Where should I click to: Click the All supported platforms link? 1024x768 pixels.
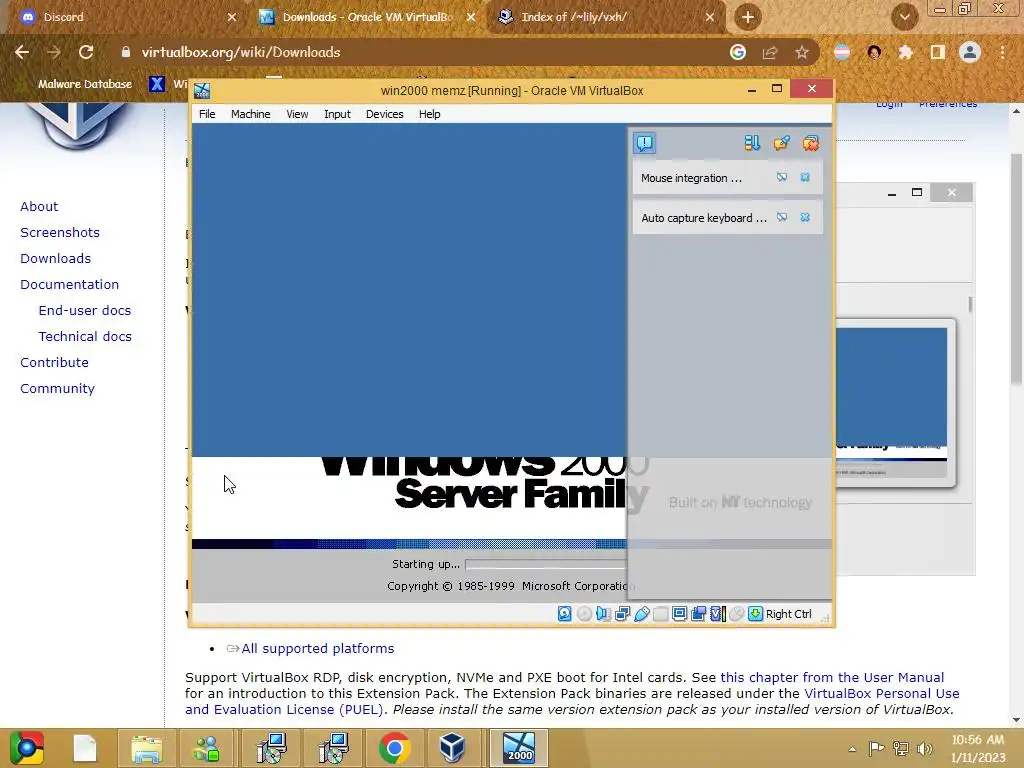(317, 648)
